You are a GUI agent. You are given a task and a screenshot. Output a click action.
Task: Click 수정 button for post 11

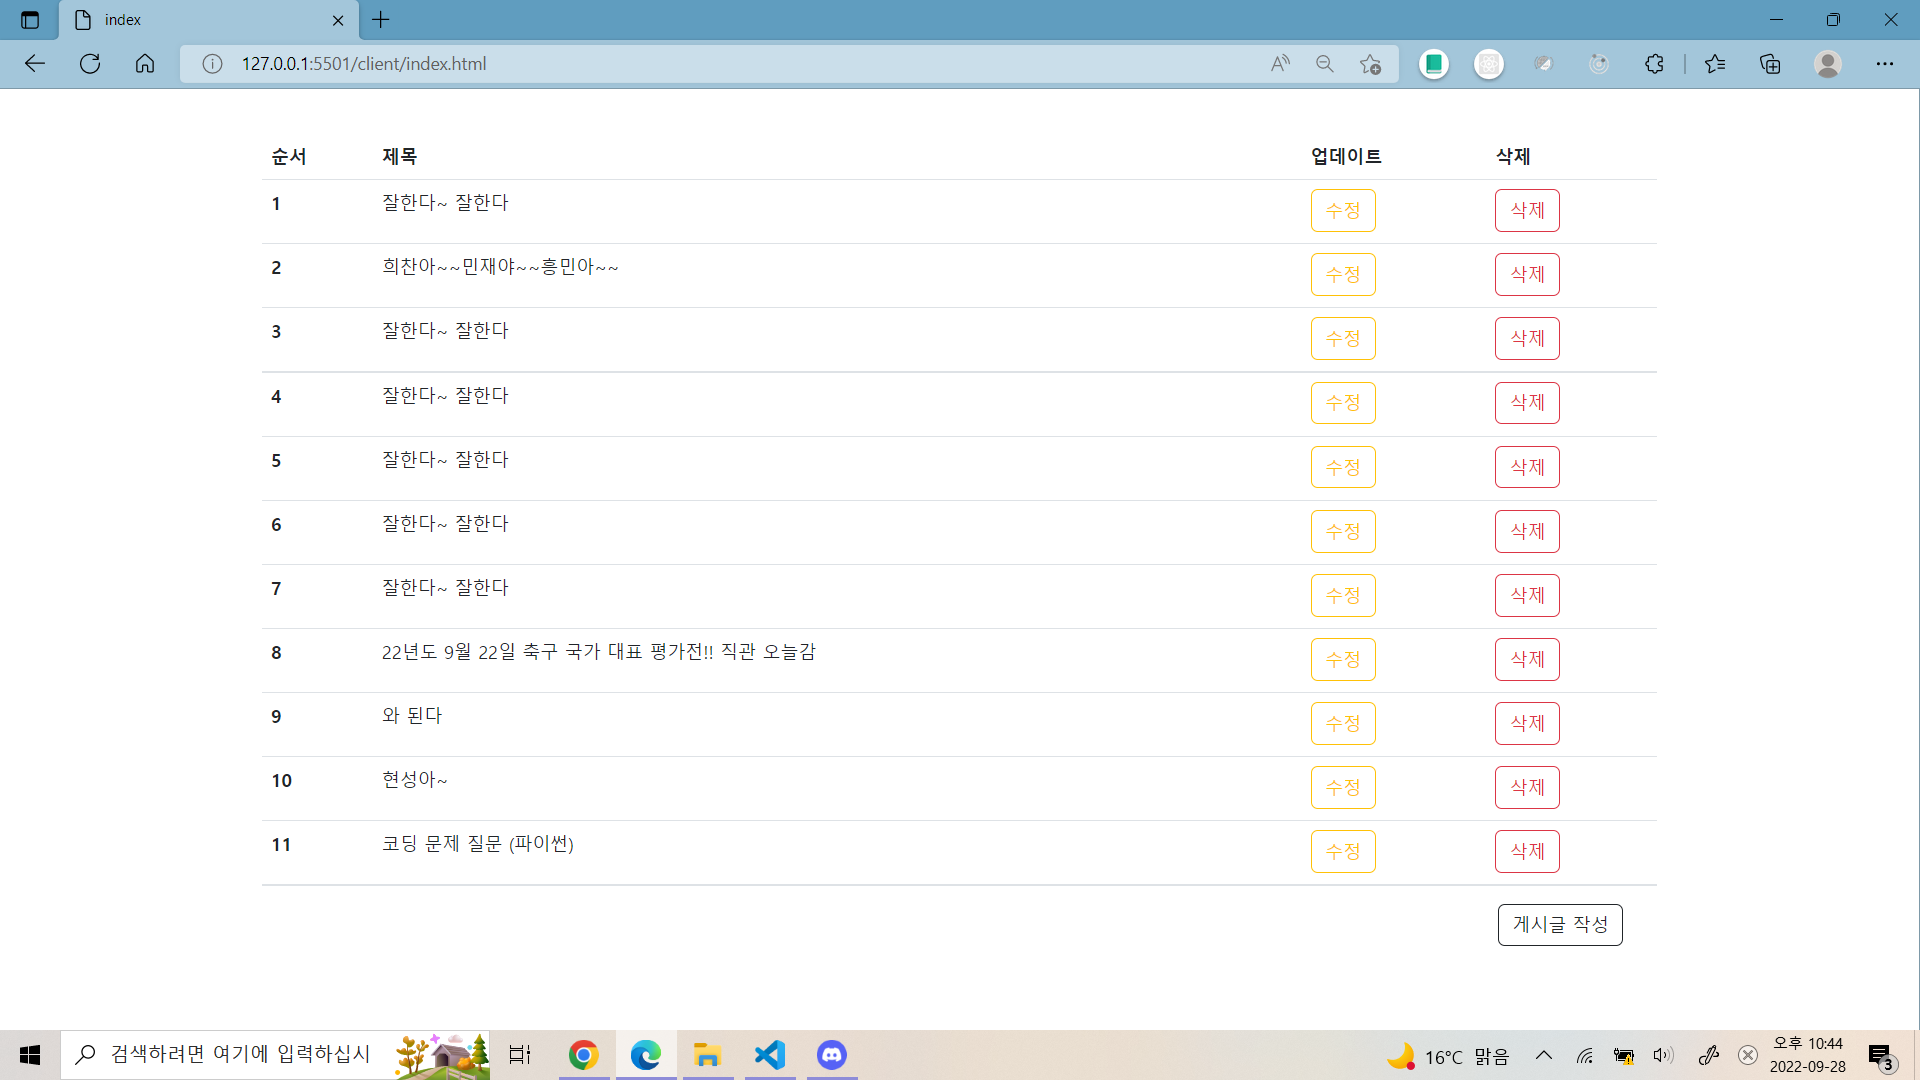(1343, 852)
